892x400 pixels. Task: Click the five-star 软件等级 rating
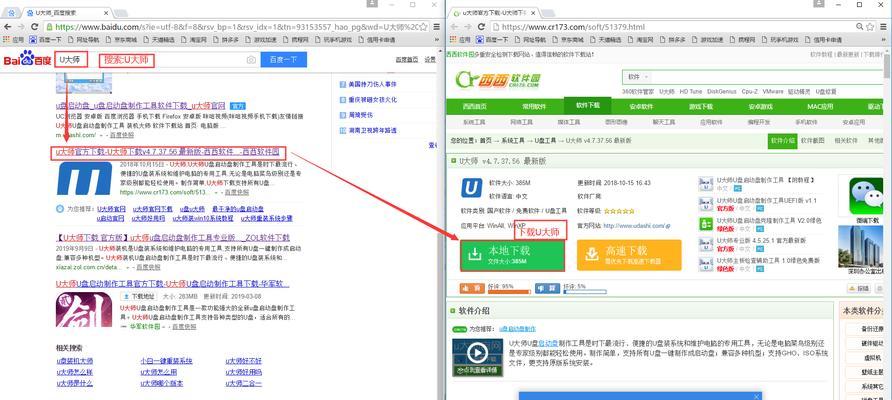[619, 211]
